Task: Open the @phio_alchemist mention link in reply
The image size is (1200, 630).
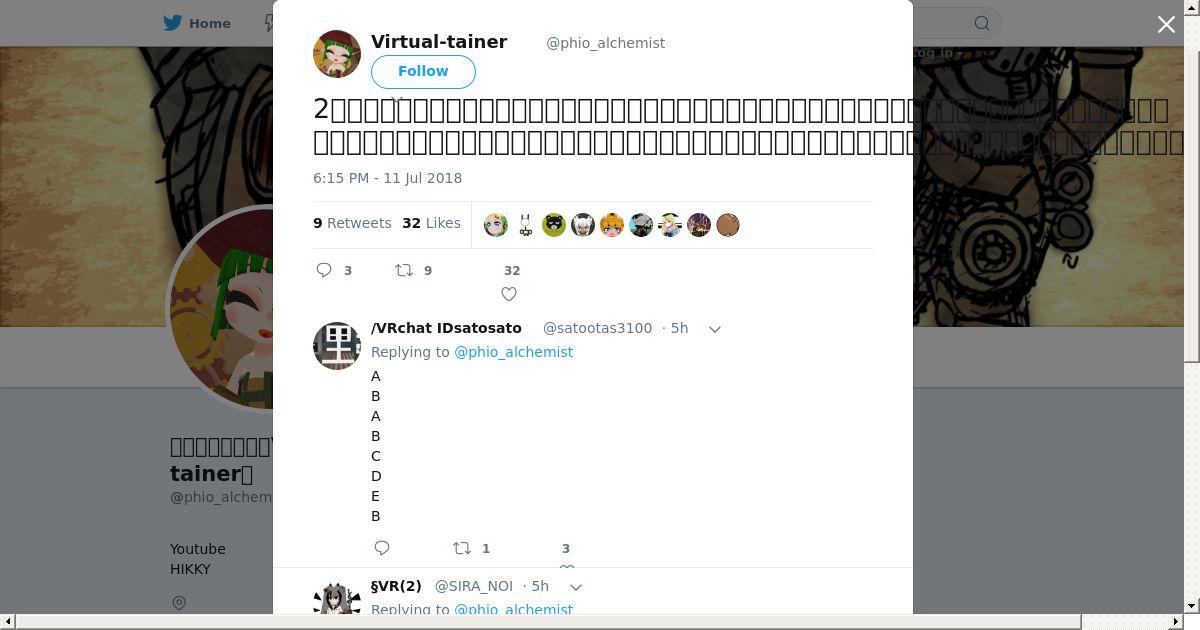Action: (514, 352)
